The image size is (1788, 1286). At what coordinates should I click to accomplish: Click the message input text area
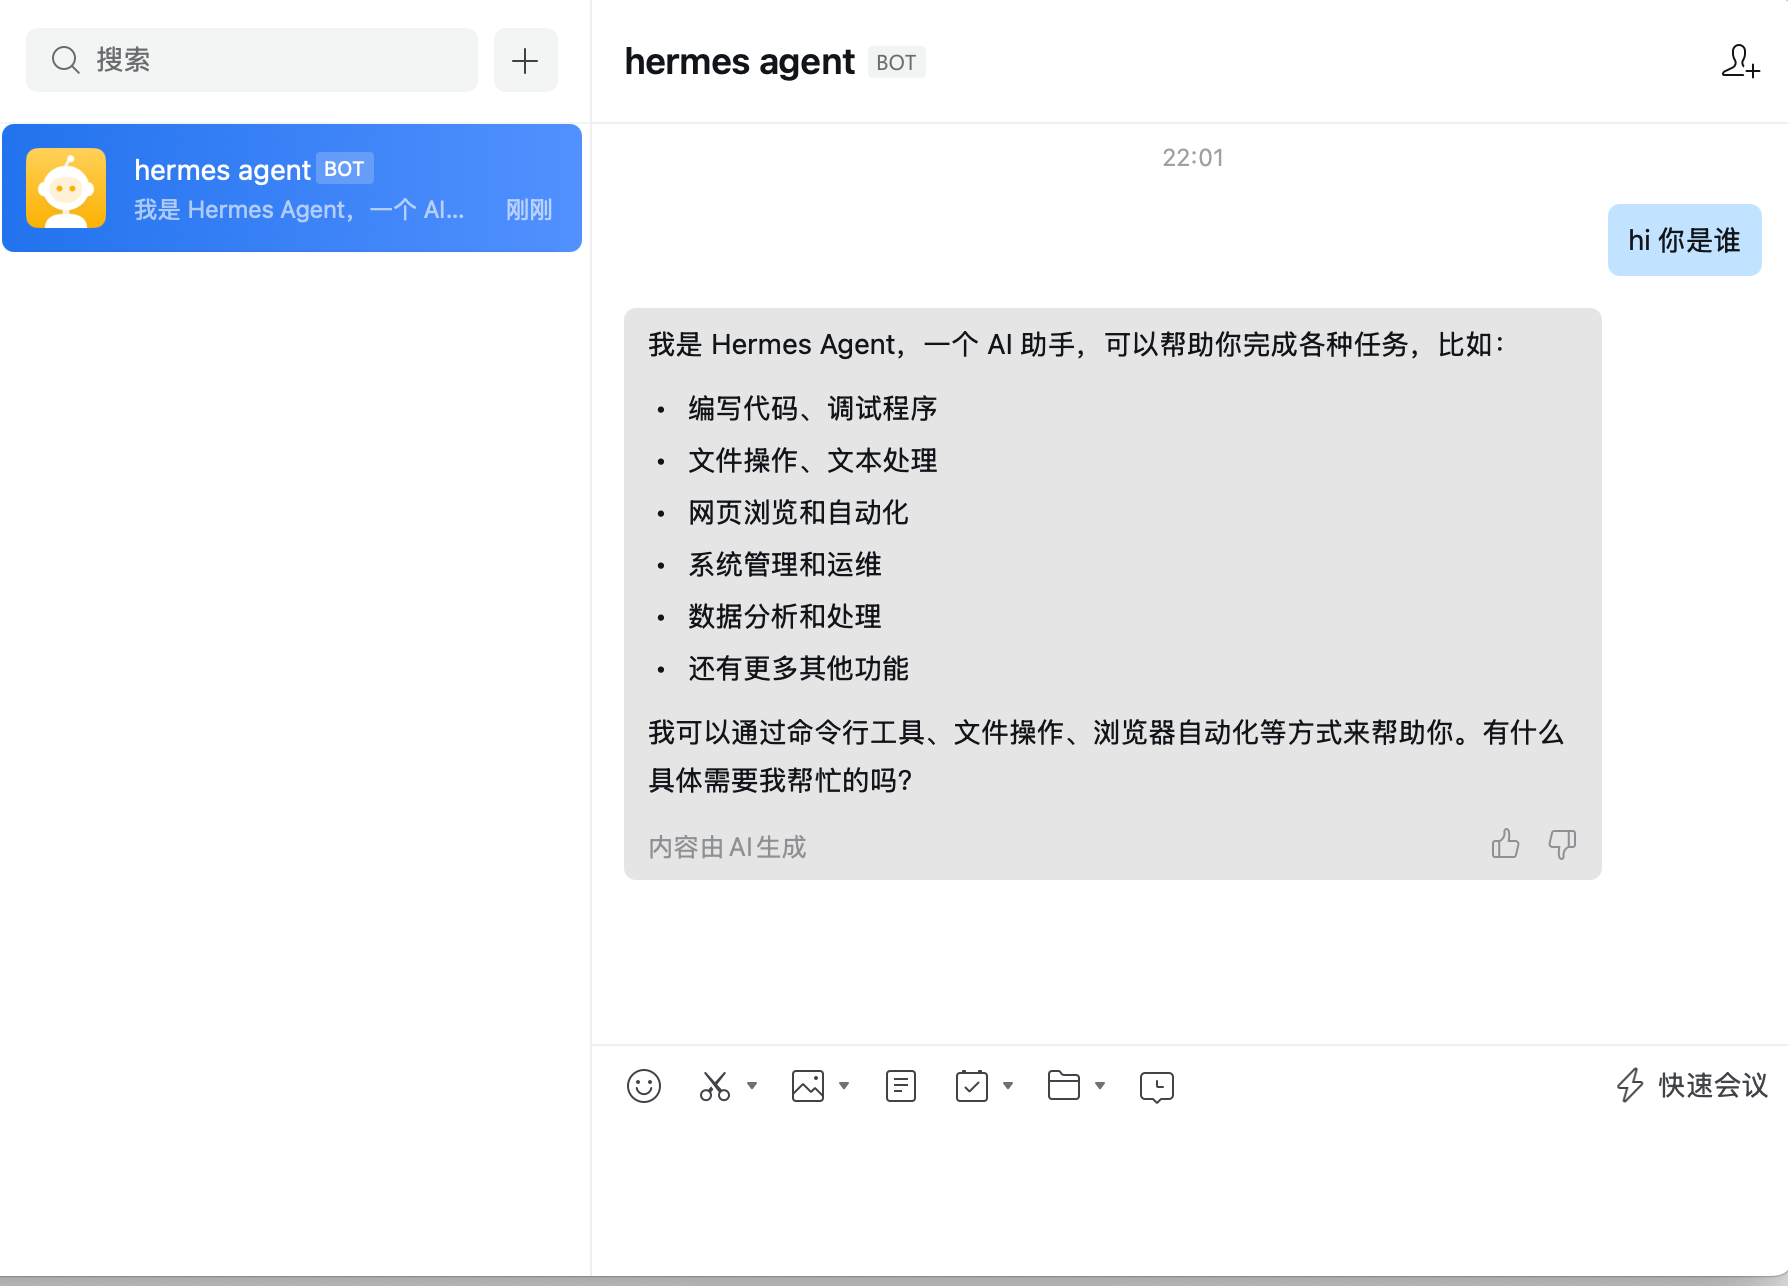1188,1190
